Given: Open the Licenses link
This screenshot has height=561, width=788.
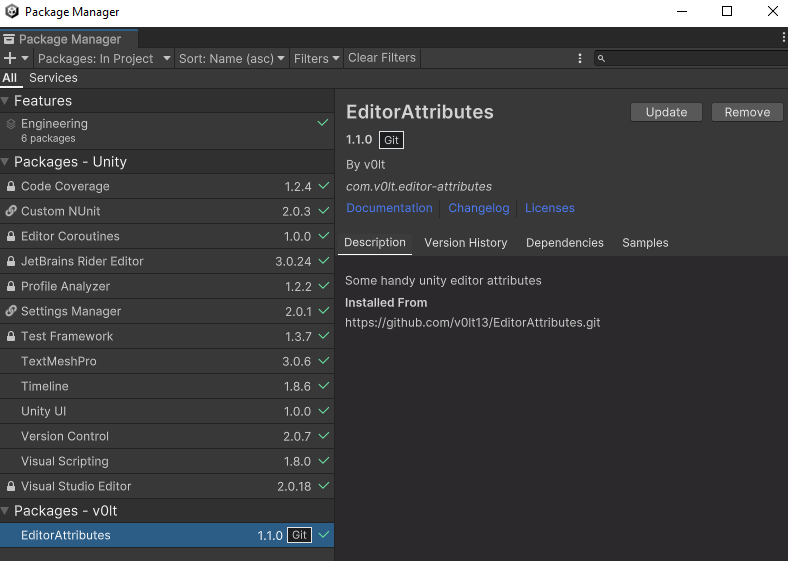Looking at the screenshot, I should (x=550, y=208).
